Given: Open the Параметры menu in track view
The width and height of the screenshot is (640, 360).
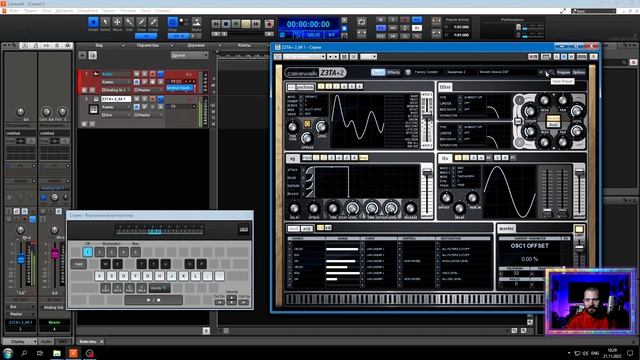Looking at the screenshot, I should [147, 45].
